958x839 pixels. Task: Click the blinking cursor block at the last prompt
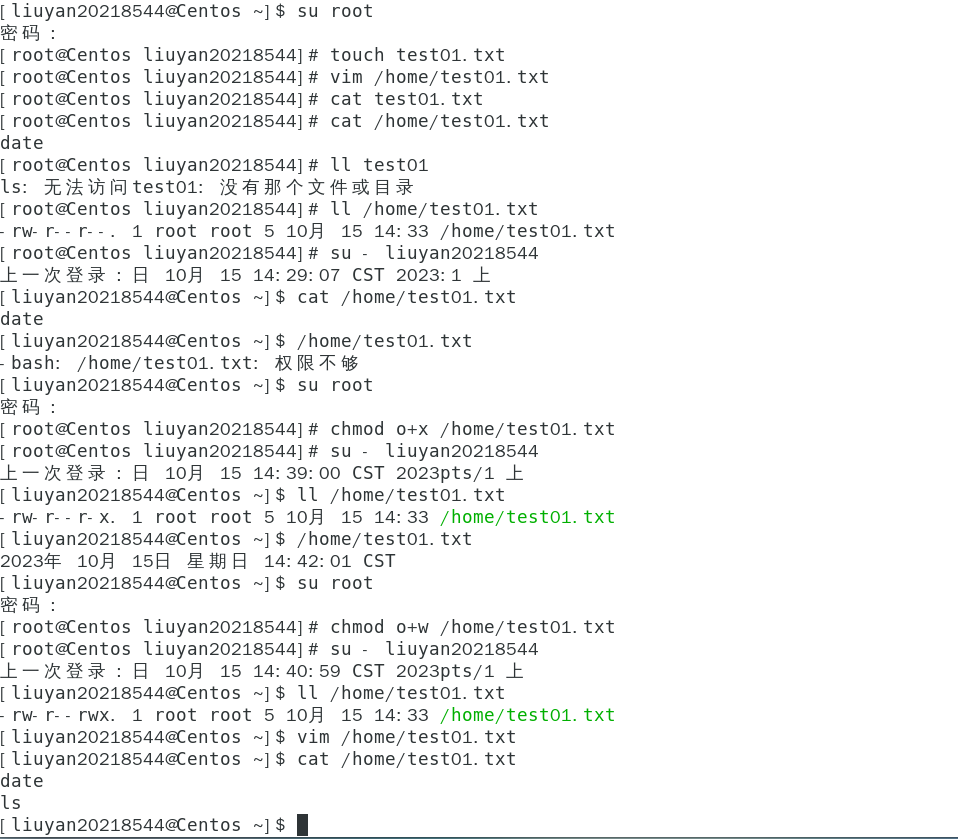pos(302,825)
